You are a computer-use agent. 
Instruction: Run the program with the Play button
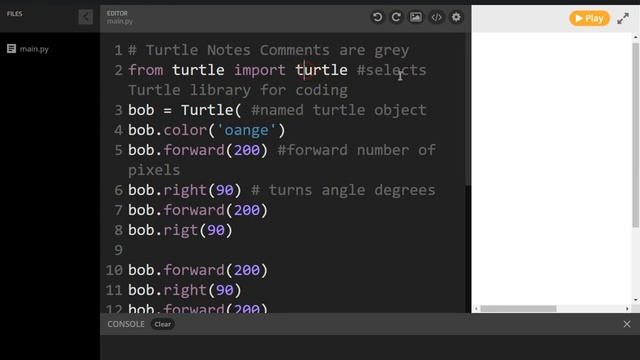[x=589, y=18]
